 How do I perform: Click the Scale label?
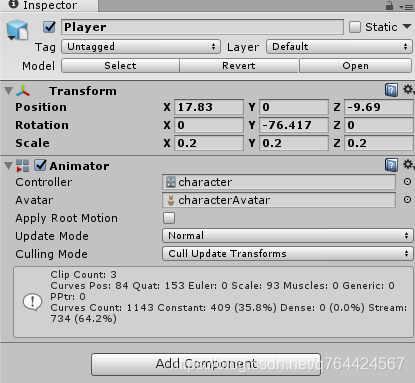click(x=32, y=143)
